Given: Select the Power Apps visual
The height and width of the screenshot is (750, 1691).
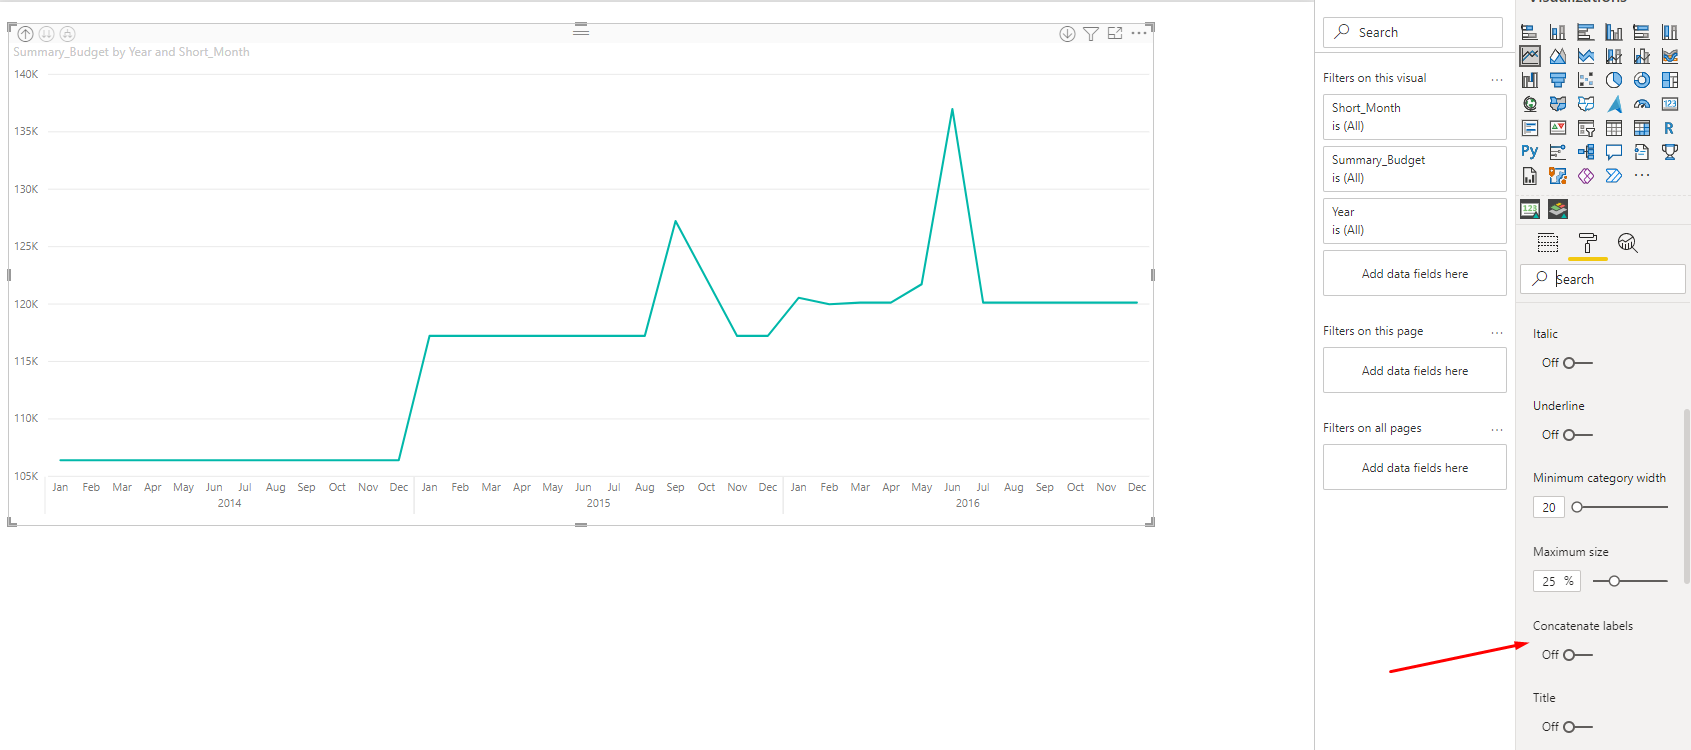Looking at the screenshot, I should [x=1586, y=176].
